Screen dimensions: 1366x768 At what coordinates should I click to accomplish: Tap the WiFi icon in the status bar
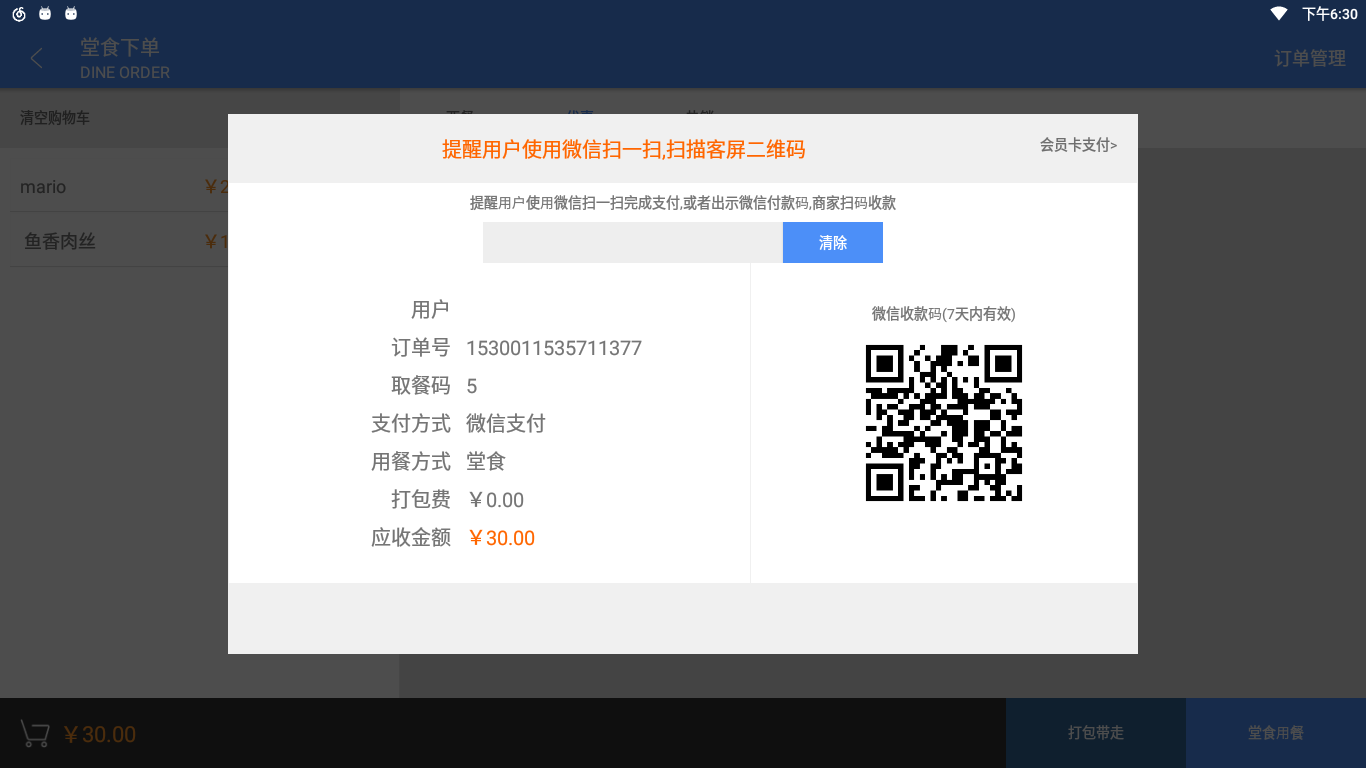pos(1278,13)
